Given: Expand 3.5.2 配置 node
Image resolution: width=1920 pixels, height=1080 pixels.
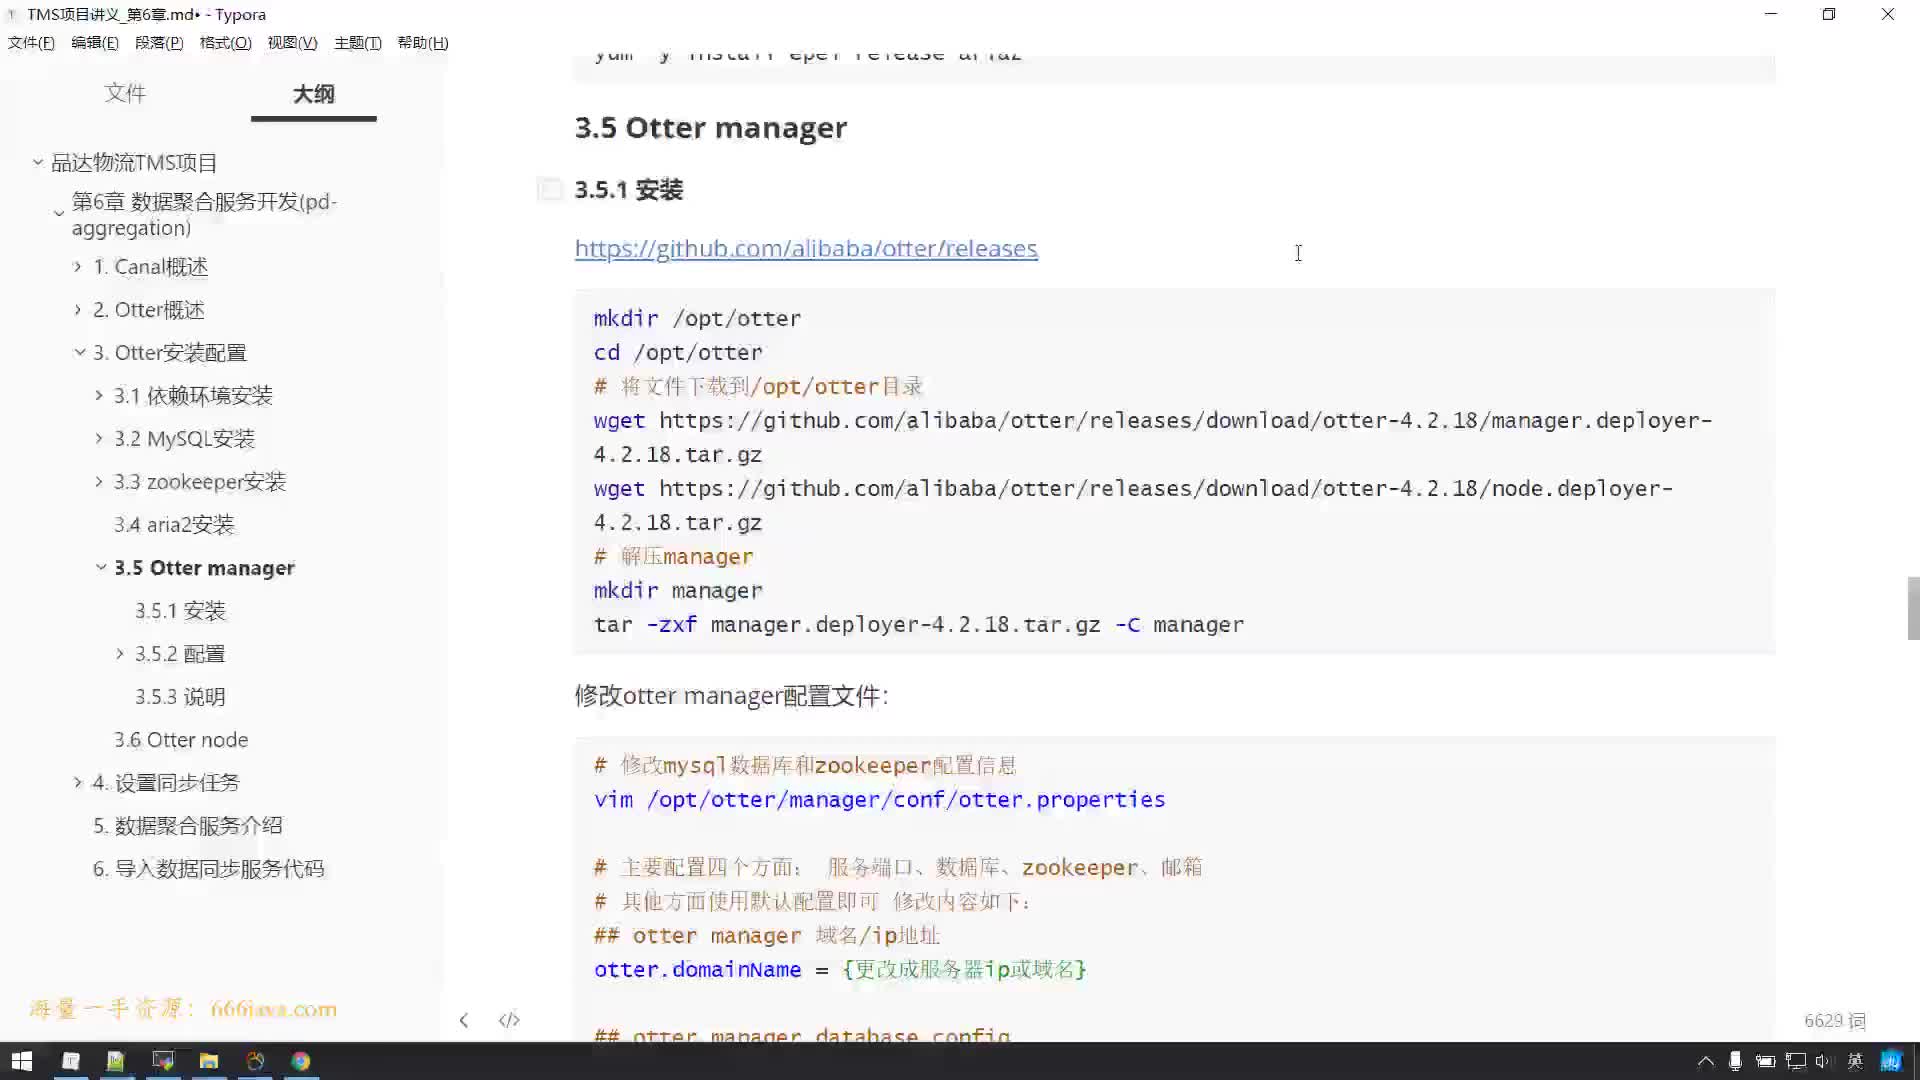Looking at the screenshot, I should click(120, 653).
